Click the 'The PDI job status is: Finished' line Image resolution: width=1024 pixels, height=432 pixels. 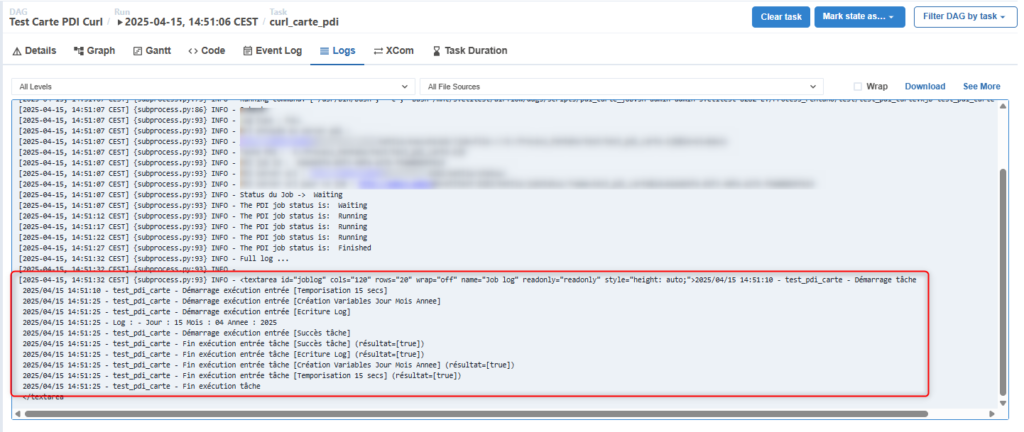point(195,248)
